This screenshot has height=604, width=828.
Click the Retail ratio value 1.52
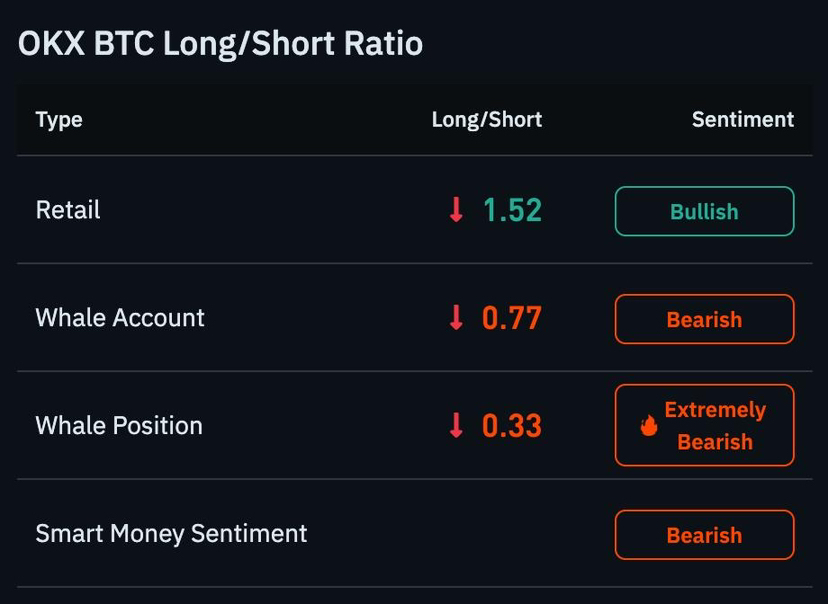pos(512,210)
